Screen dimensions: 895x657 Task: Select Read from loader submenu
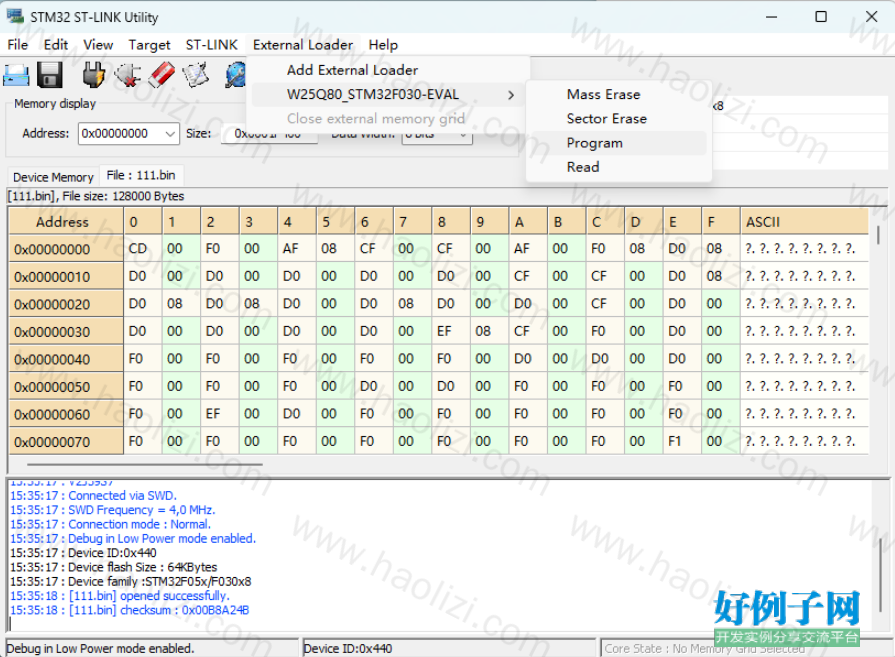[x=583, y=167]
